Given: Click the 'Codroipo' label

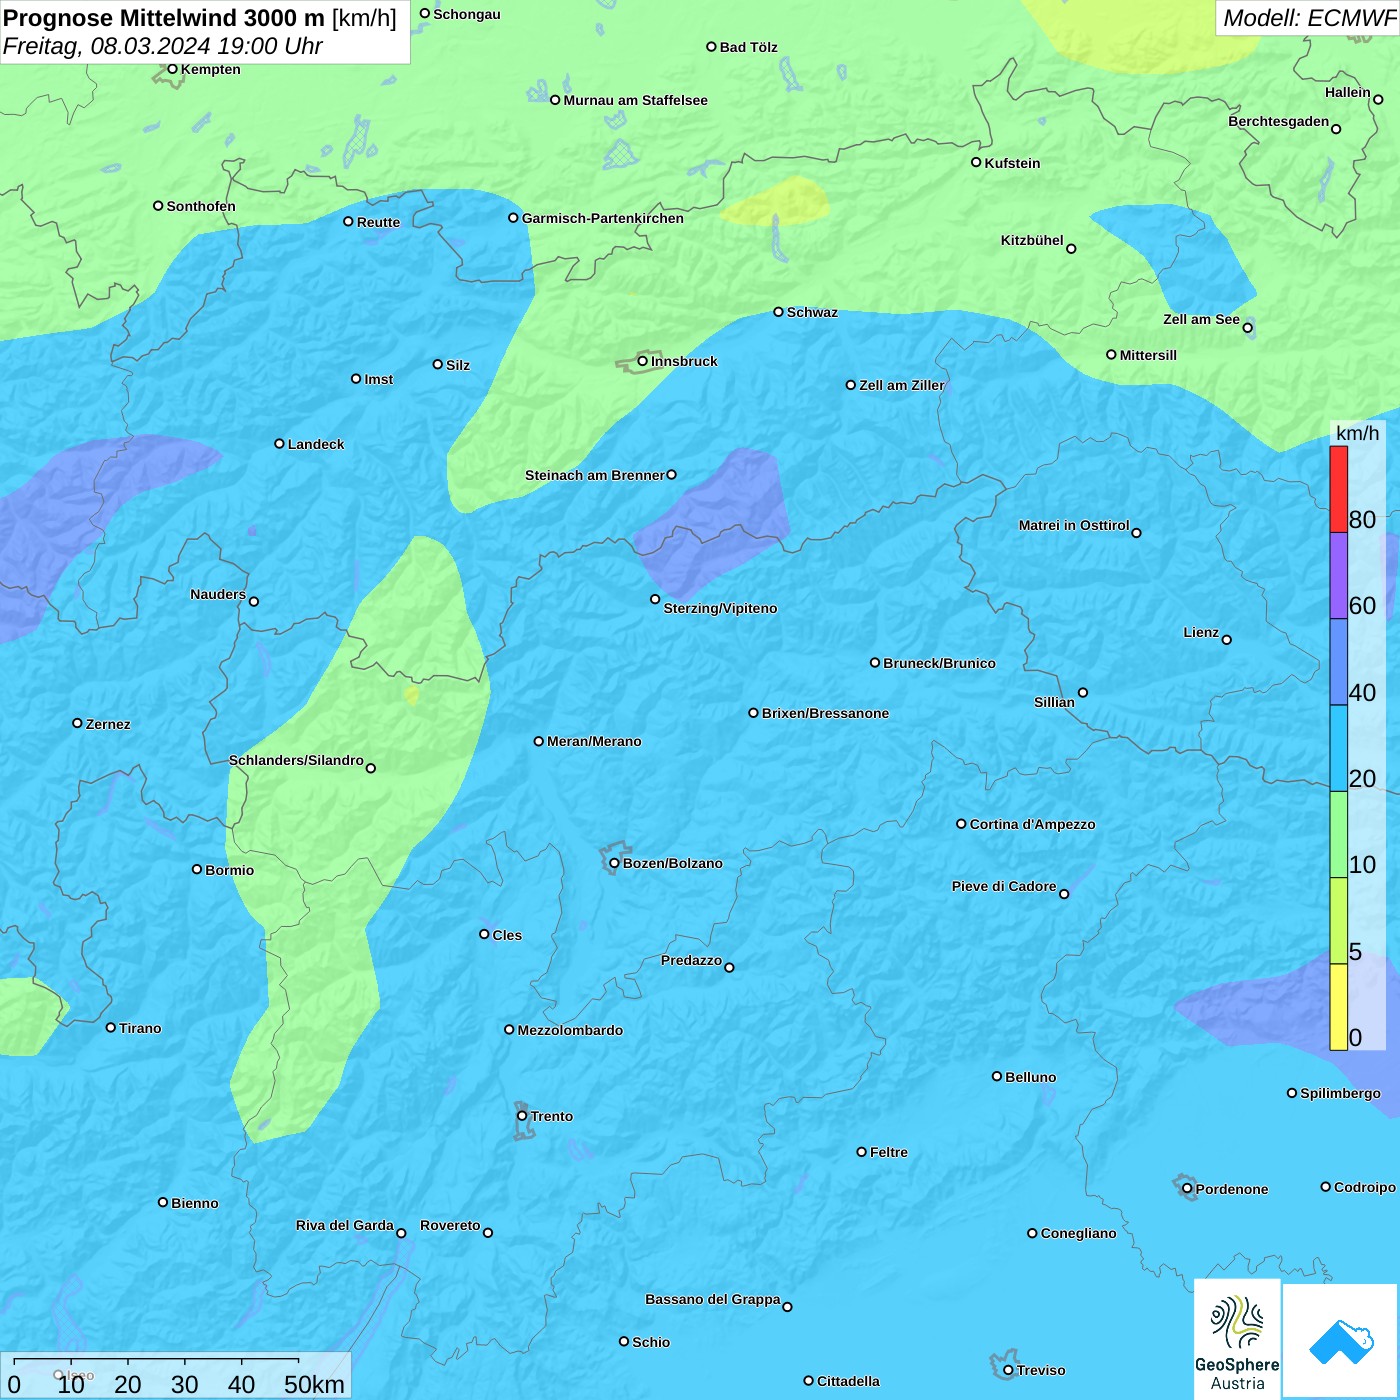Looking at the screenshot, I should point(1364,1187).
